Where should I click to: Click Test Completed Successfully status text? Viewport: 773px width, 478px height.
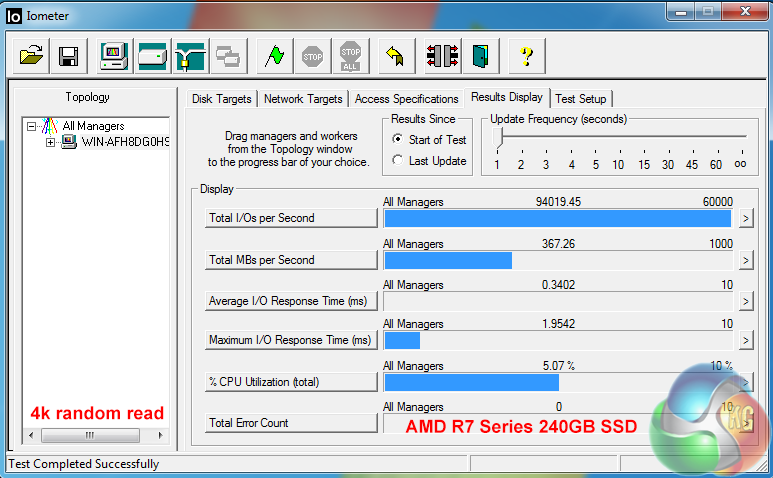click(84, 464)
